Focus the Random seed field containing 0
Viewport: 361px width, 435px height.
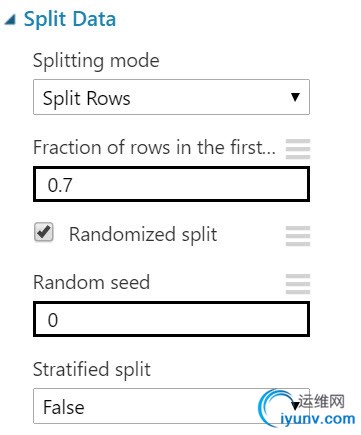coord(171,319)
